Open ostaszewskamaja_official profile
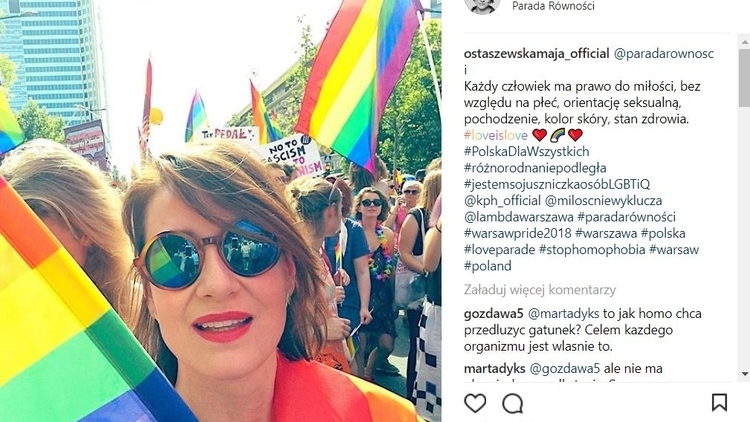This screenshot has width=750, height=422. [536, 53]
